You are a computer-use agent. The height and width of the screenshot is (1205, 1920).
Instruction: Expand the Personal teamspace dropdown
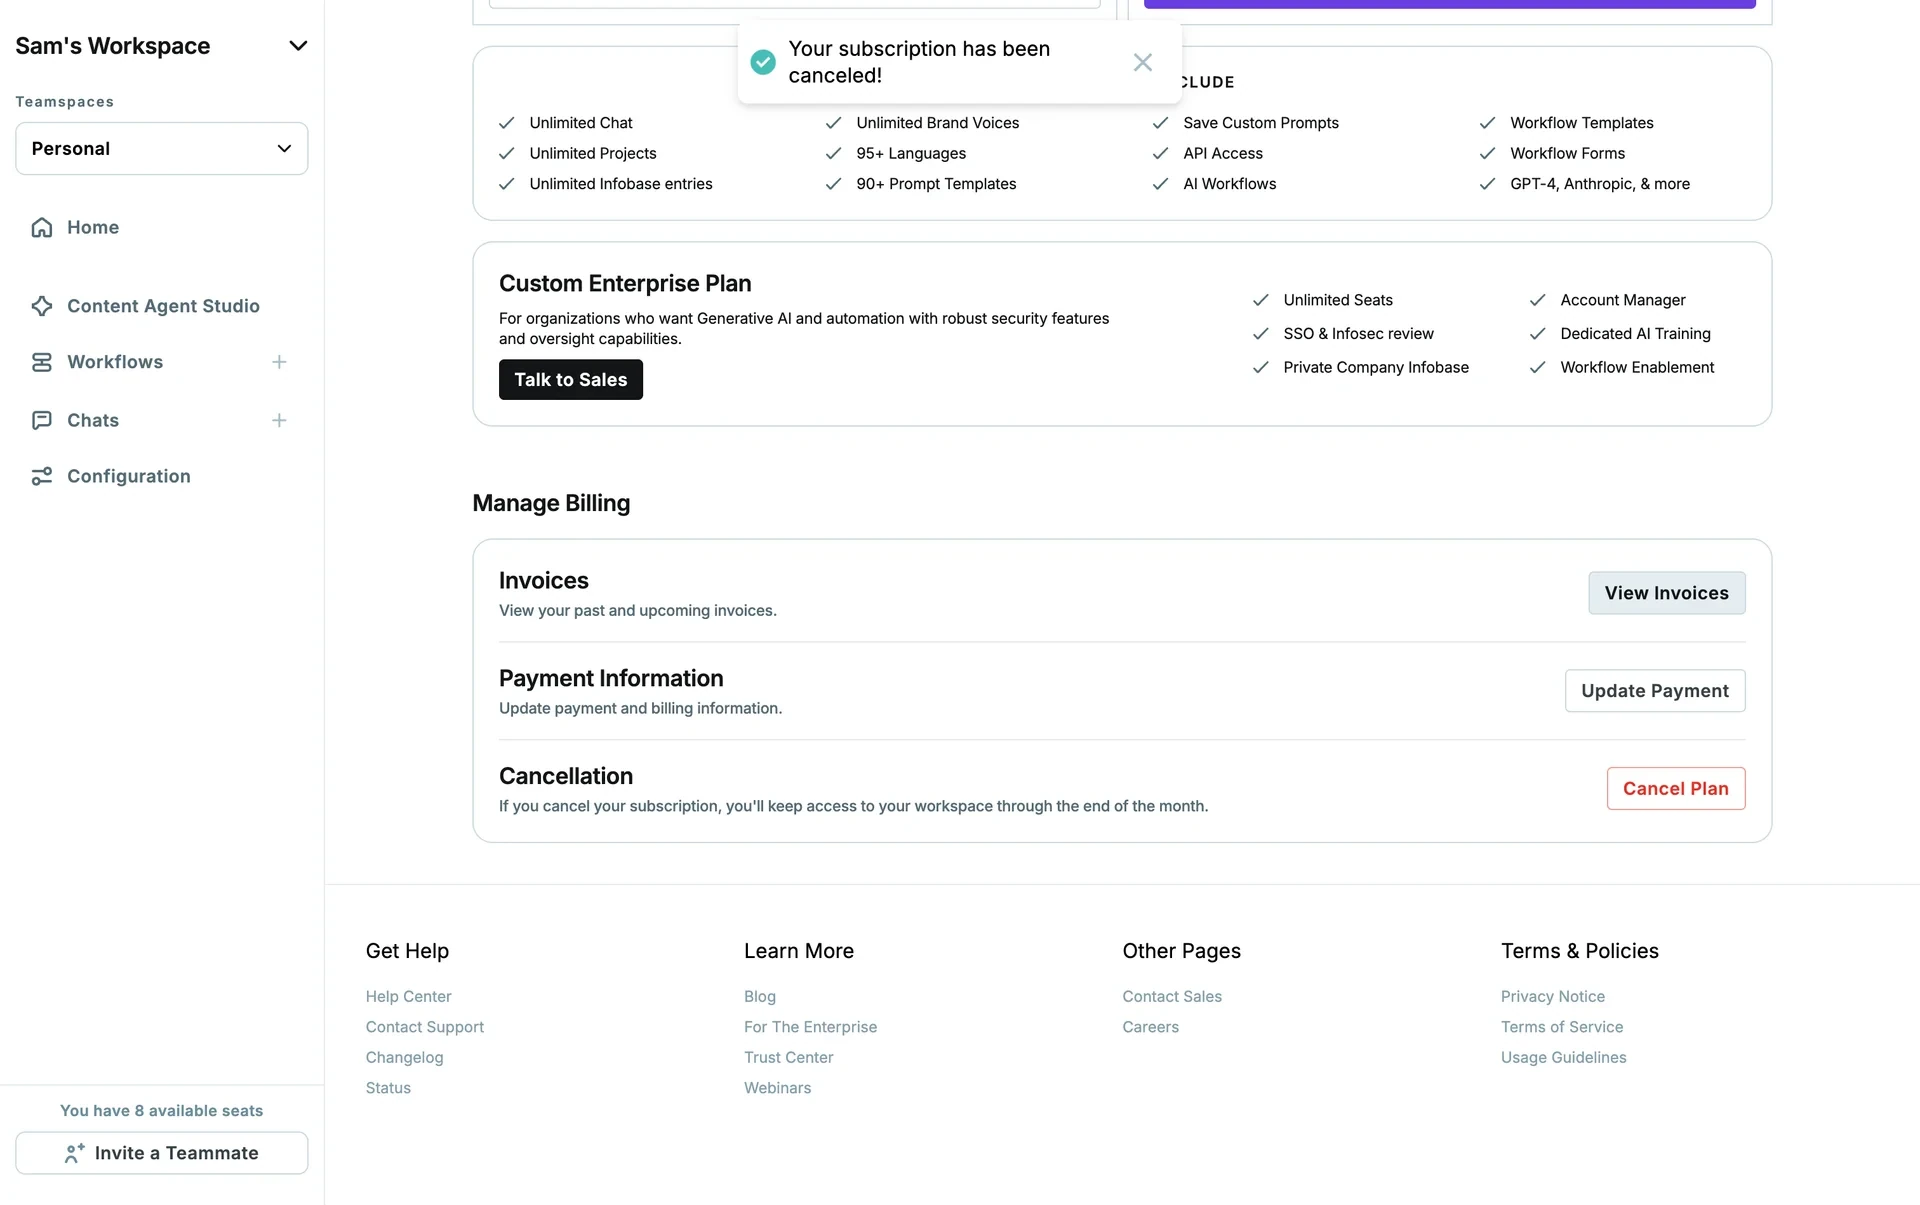[162, 148]
